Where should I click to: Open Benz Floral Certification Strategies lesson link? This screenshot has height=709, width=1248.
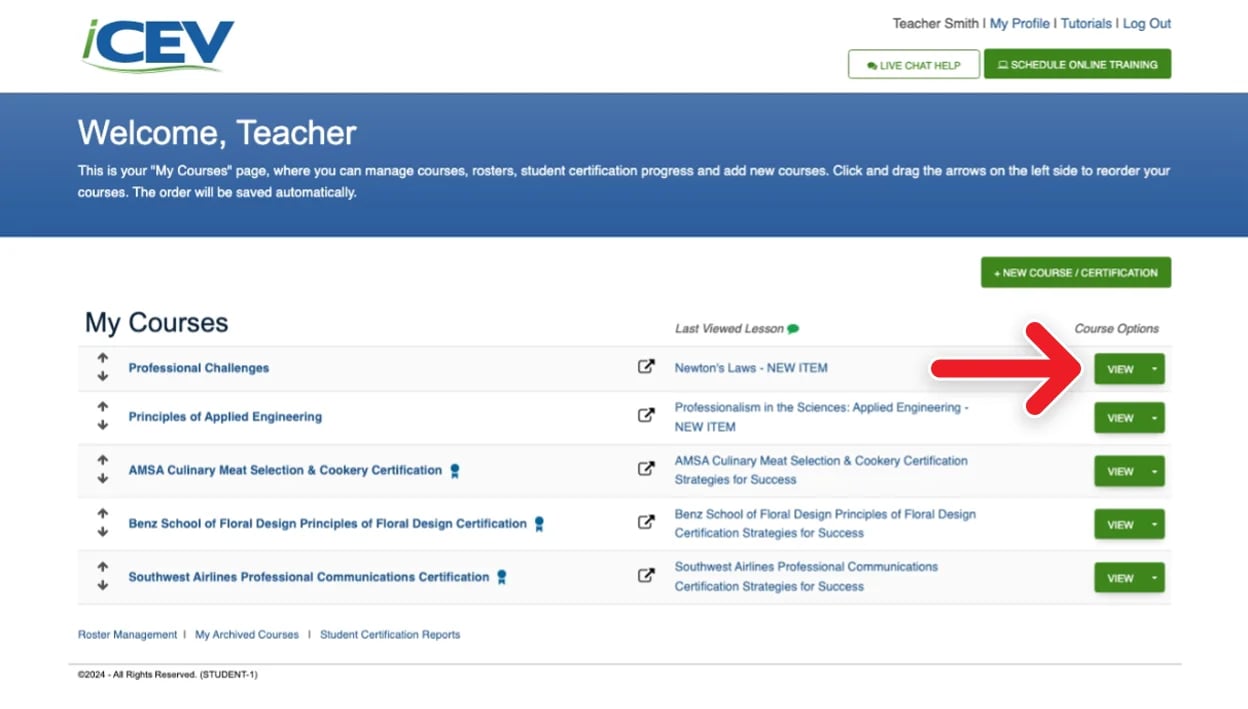pyautogui.click(x=825, y=523)
